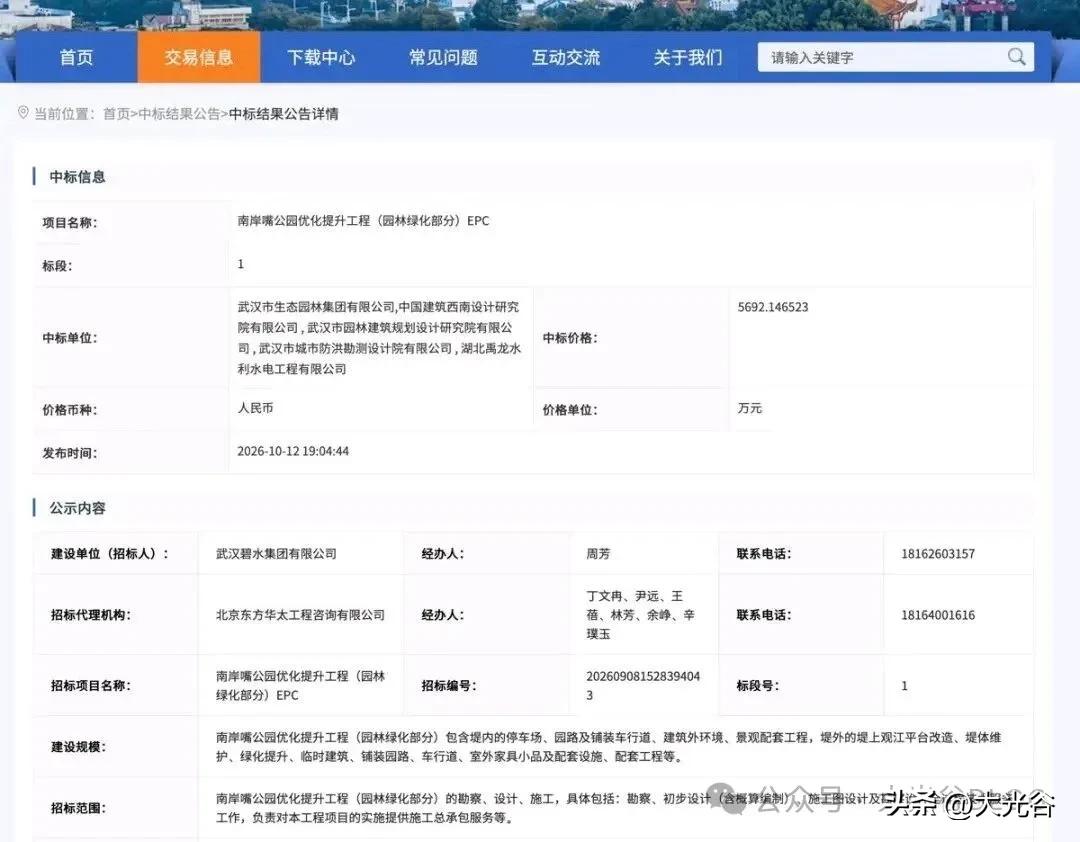1080x842 pixels.
Task: Go to 首页 via breadcrumb link
Action: pos(116,114)
